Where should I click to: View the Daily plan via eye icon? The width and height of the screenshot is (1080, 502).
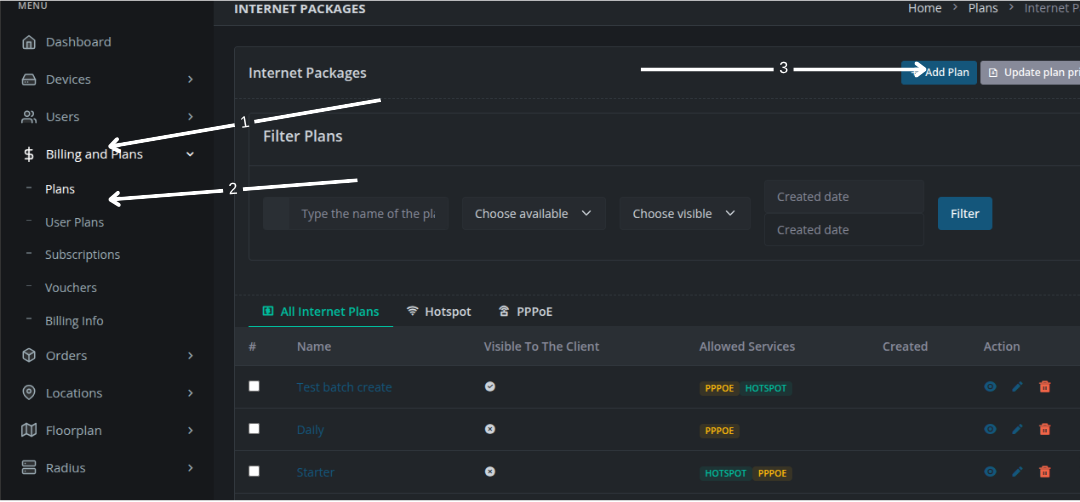pyautogui.click(x=990, y=430)
